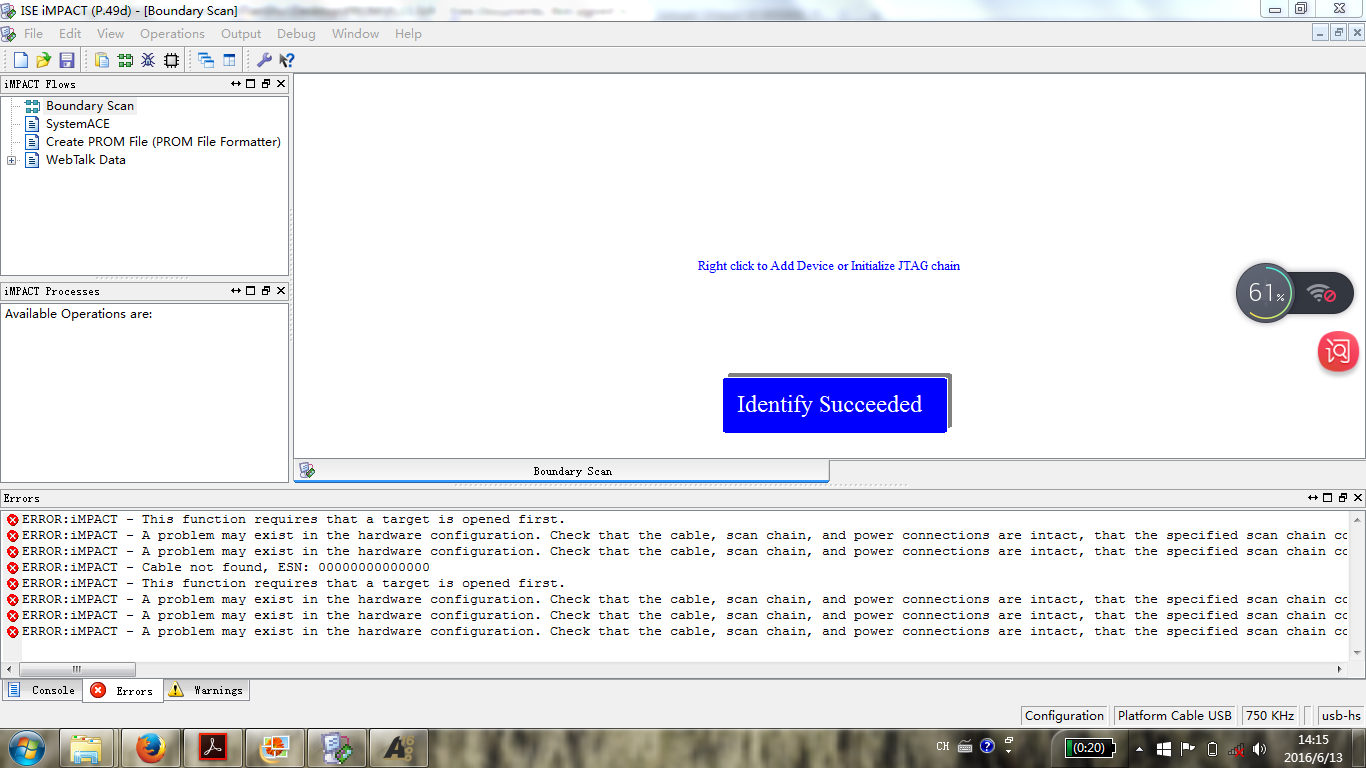Click the Errors panel scroll-left arrow
Viewport: 1366px width, 768px height.
click(x=10, y=669)
